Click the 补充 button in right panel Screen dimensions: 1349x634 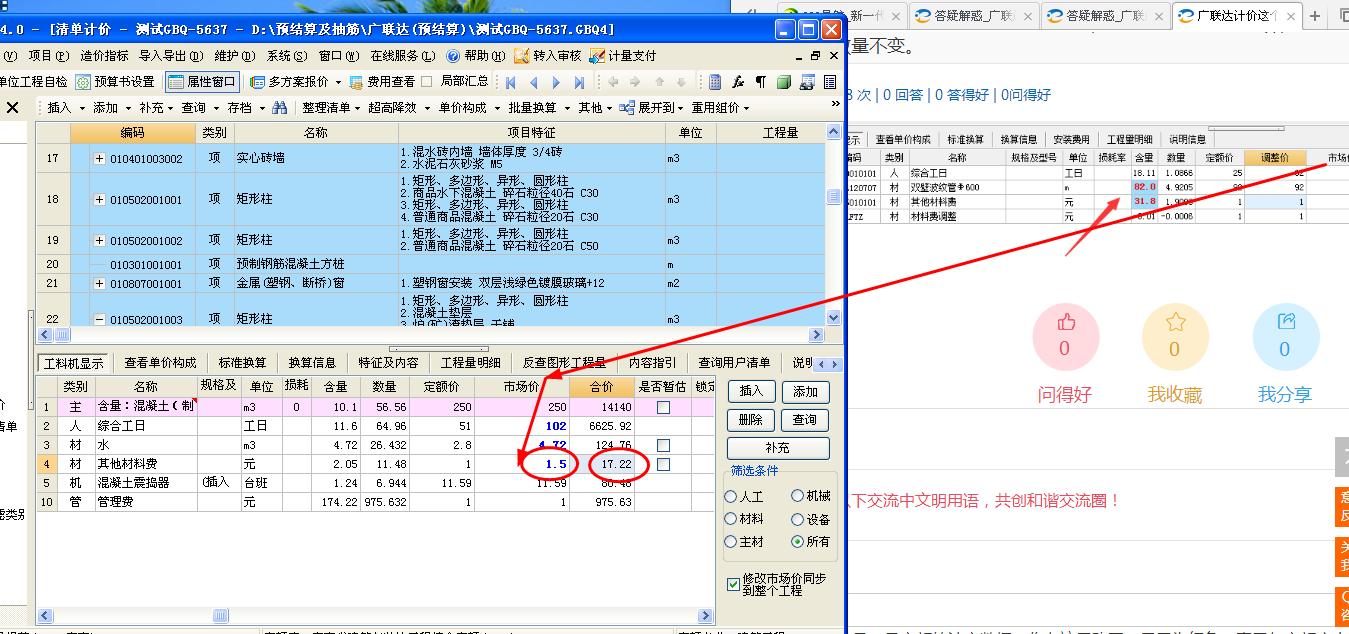778,448
